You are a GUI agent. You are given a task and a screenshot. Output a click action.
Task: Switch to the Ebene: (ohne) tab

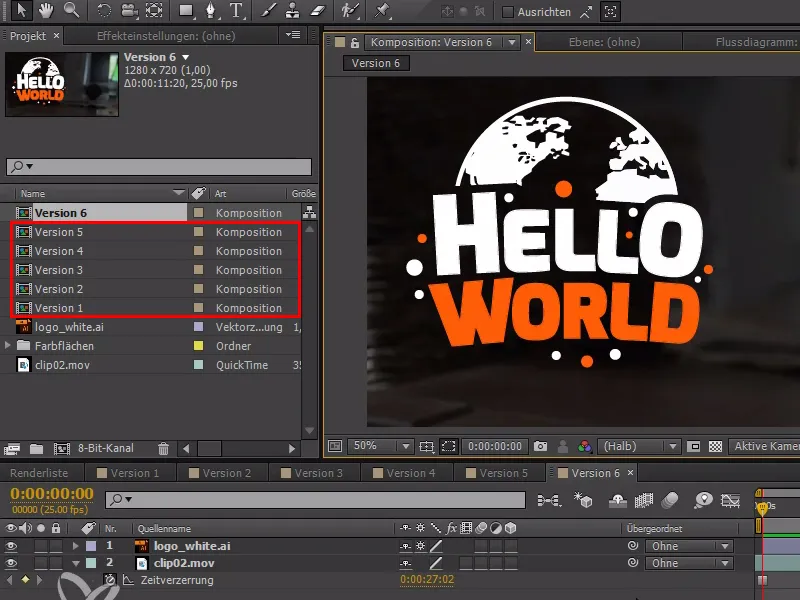tap(605, 42)
